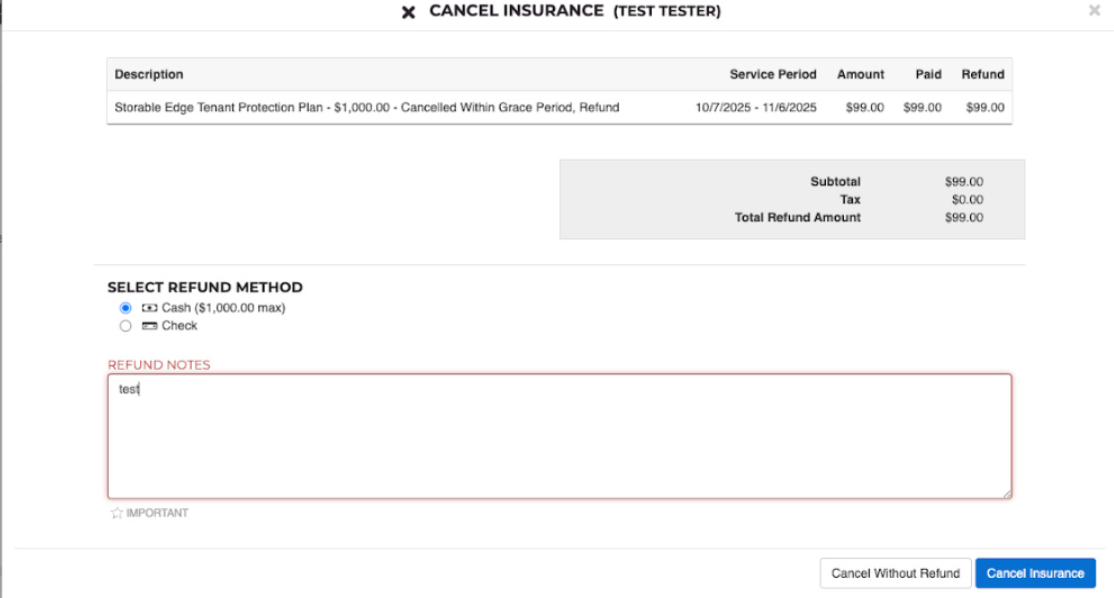Image resolution: width=1114 pixels, height=598 pixels.
Task: Close the dialog with top-right × button
Action: click(x=1094, y=10)
